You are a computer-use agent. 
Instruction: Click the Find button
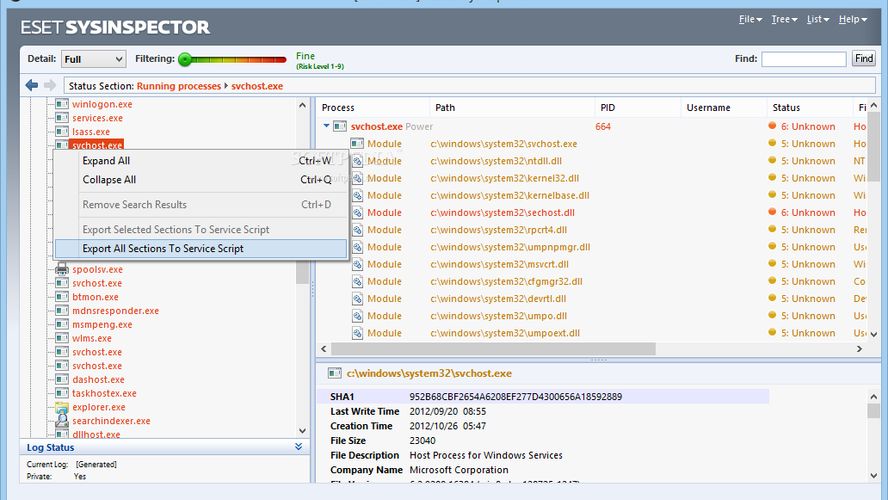pos(864,58)
